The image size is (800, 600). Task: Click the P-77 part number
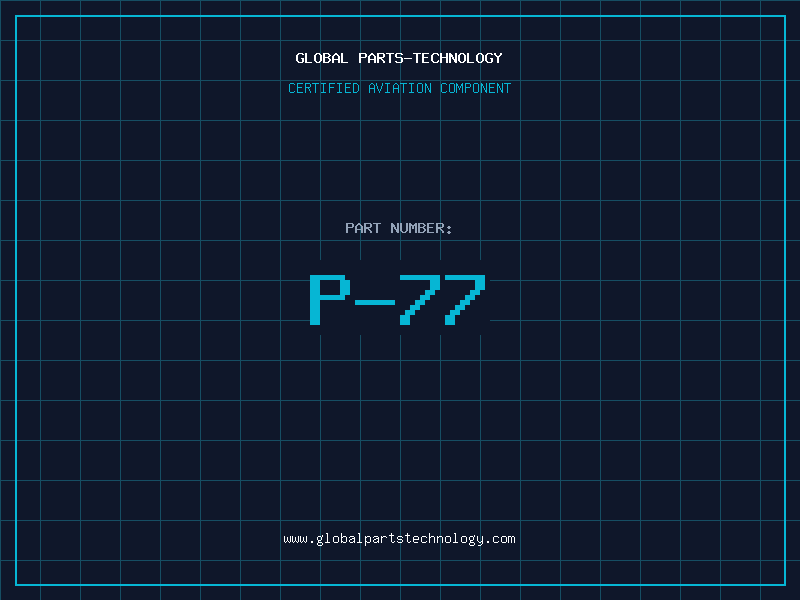click(398, 299)
